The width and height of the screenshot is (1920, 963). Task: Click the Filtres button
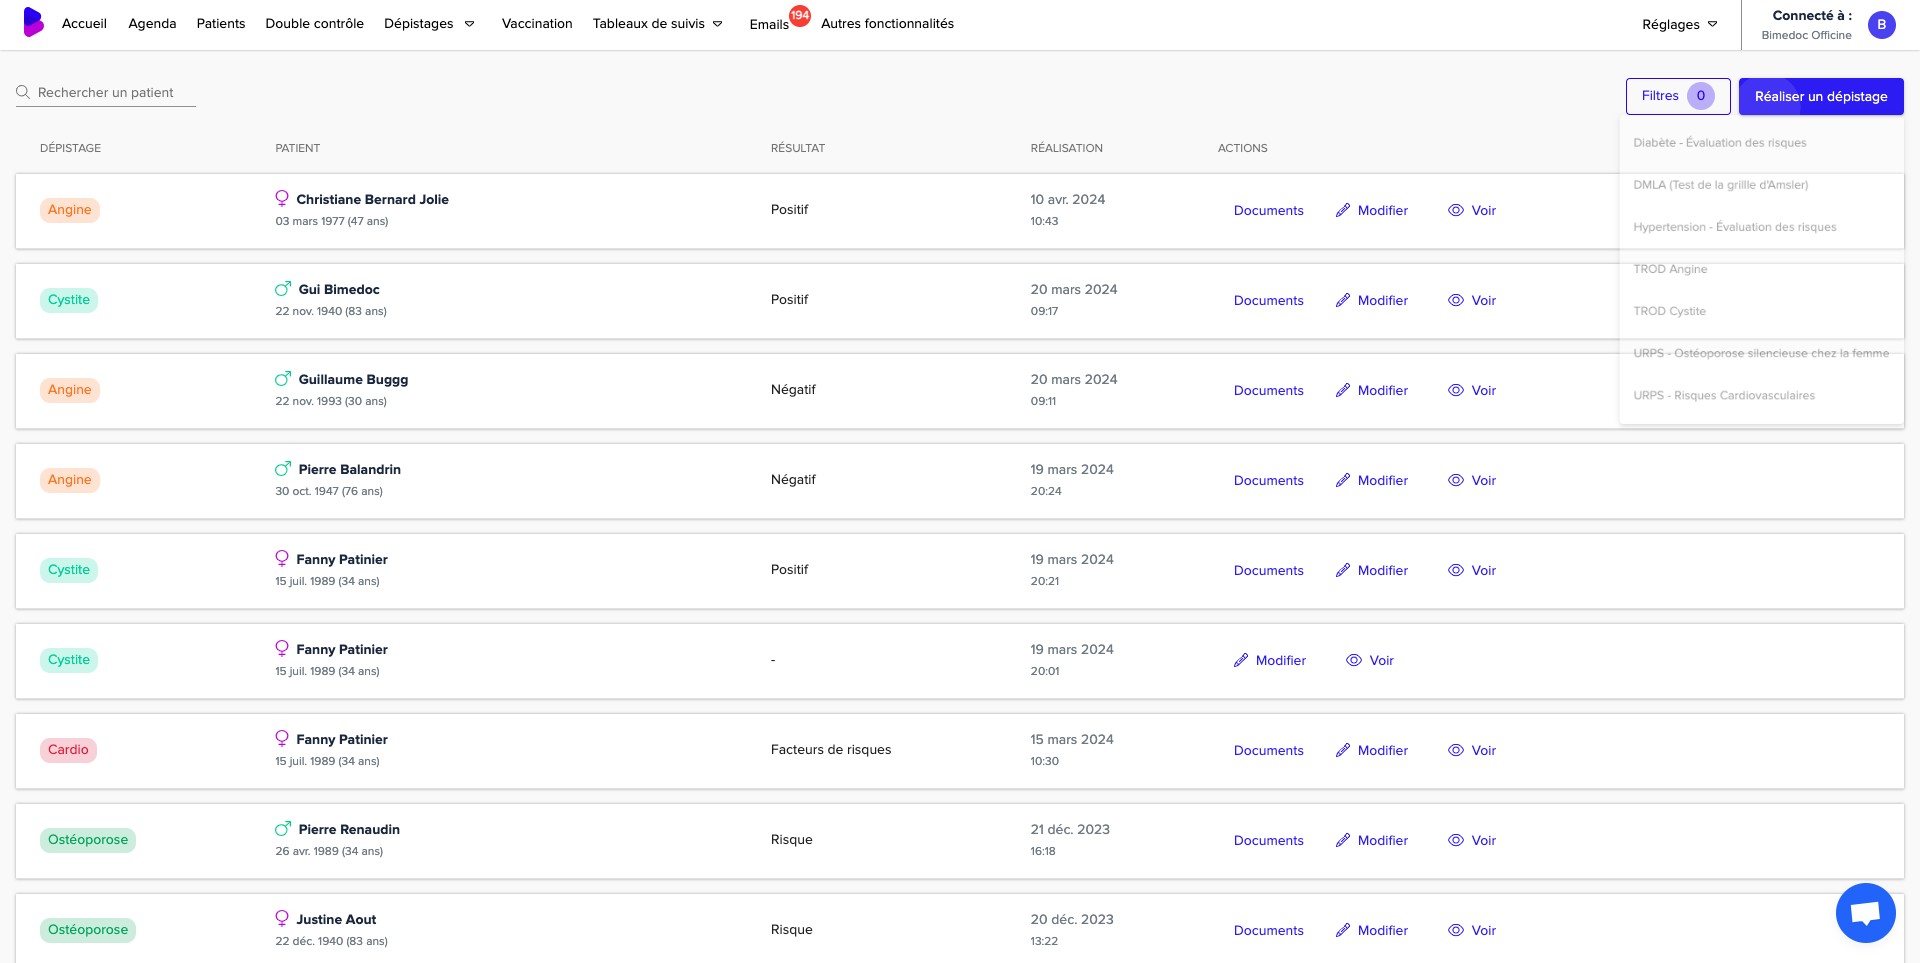(1677, 96)
